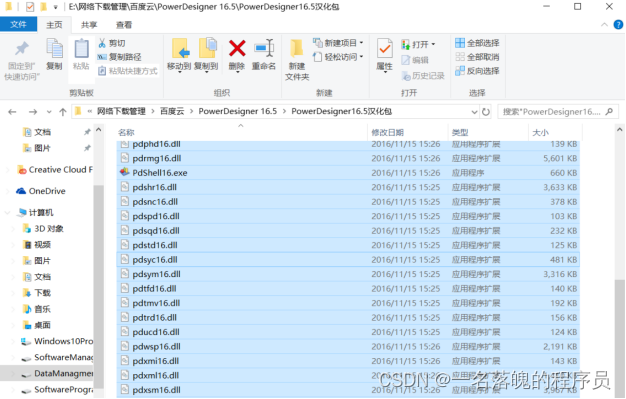This screenshot has height=399, width=626.
Task: Select 下载 (Downloads) in navigation pane
Action: click(x=37, y=293)
